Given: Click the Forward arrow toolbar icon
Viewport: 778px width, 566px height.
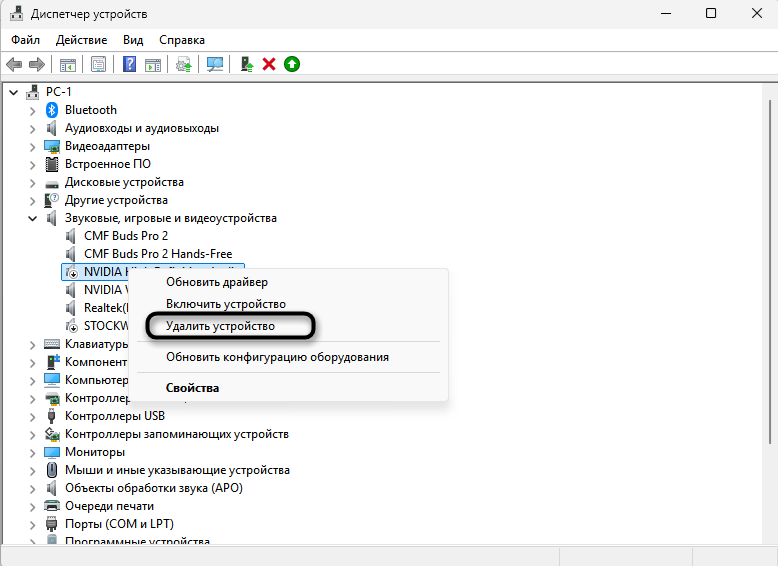Looking at the screenshot, I should (37, 64).
